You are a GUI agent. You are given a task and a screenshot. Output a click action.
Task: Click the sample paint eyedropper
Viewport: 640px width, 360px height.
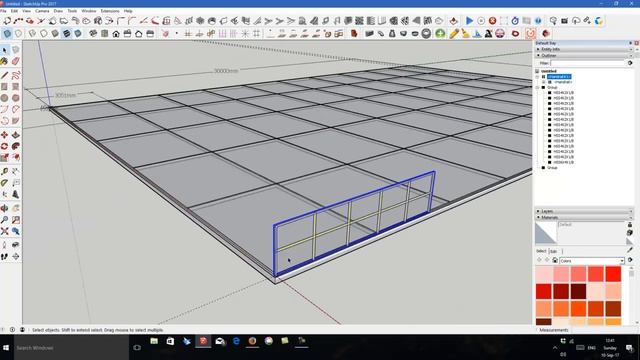click(x=630, y=250)
